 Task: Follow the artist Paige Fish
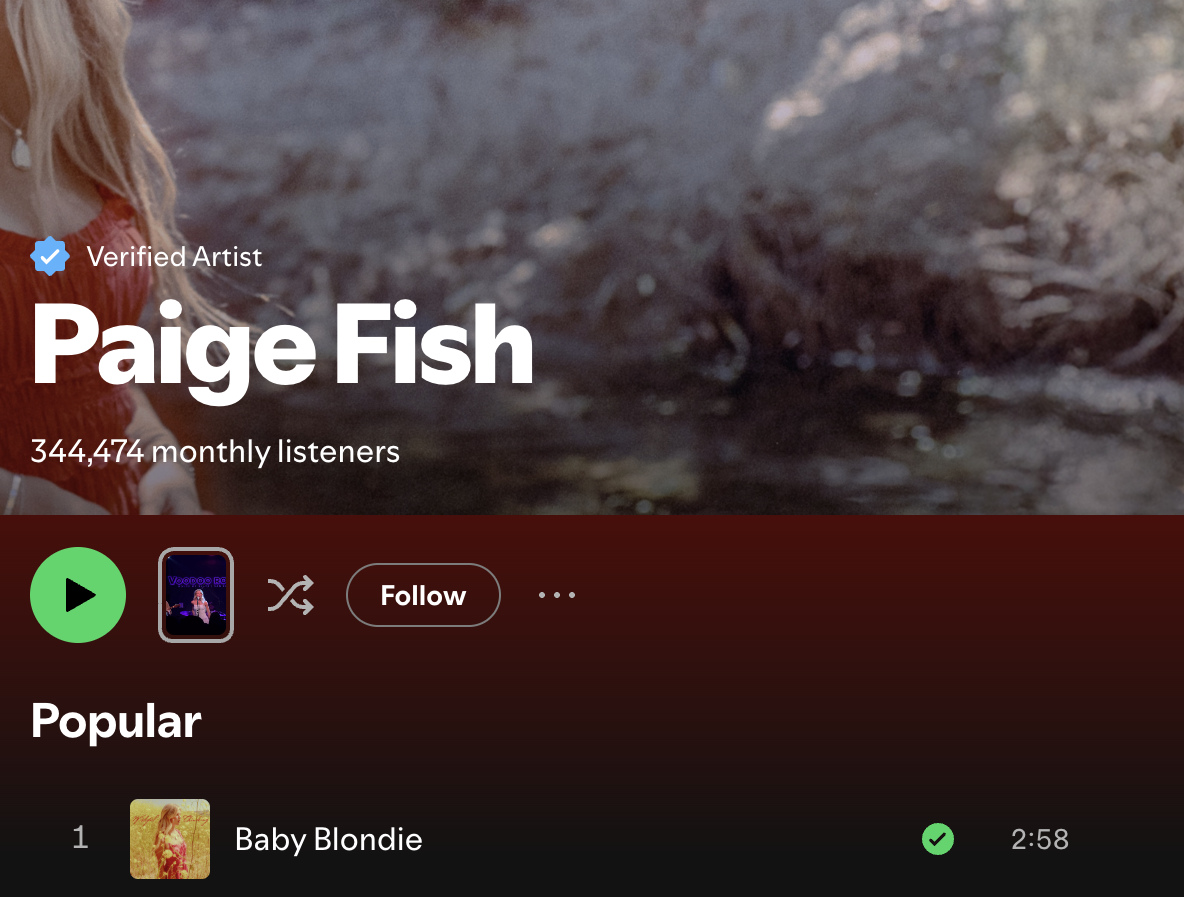coord(423,595)
